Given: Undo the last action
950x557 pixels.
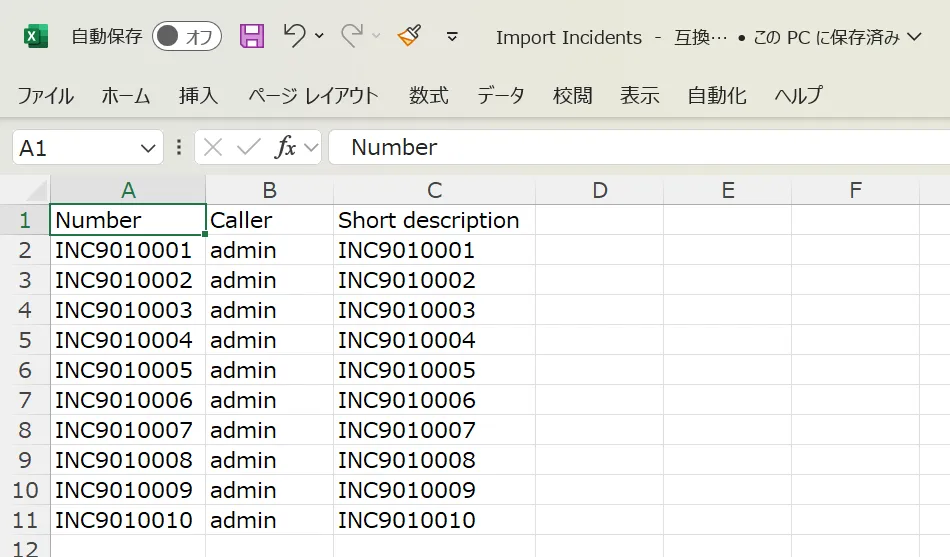Looking at the screenshot, I should pyautogui.click(x=294, y=36).
